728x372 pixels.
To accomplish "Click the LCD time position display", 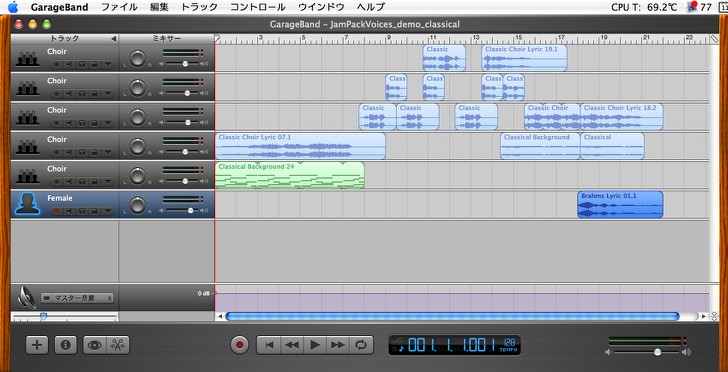I will (450, 345).
